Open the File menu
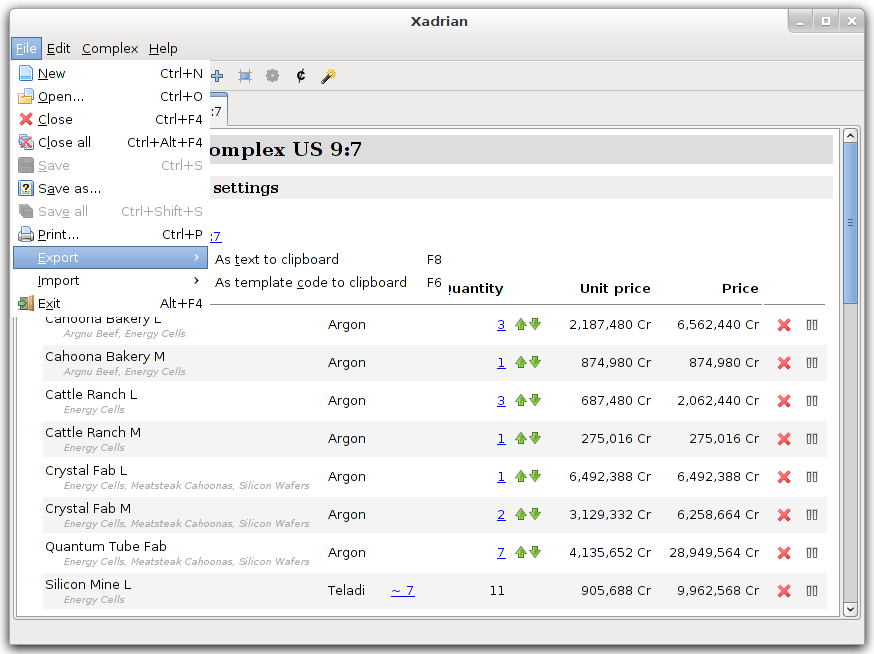The height and width of the screenshot is (654, 874). 26,49
